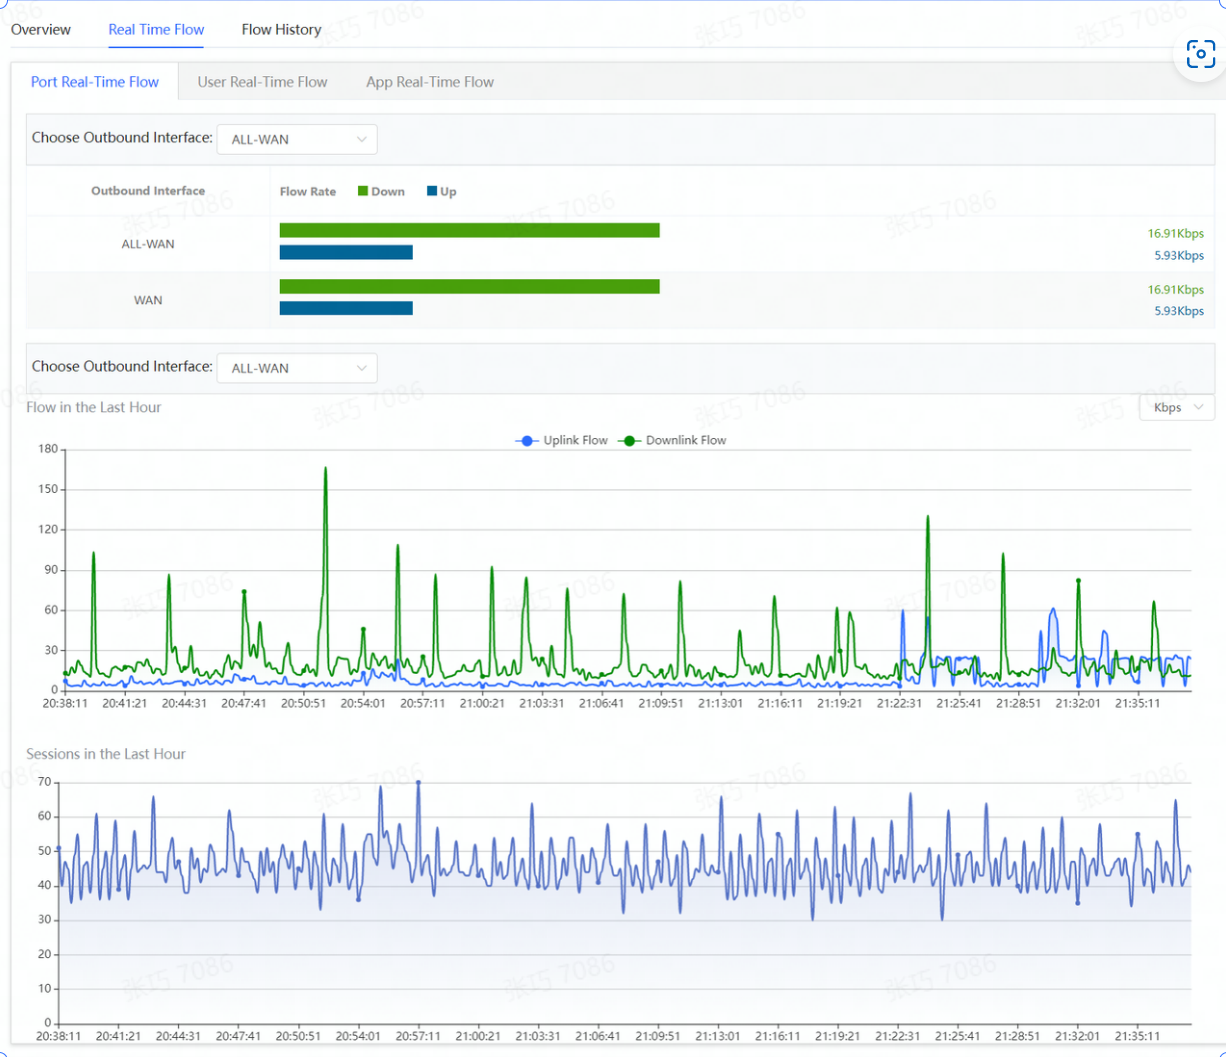Open App Real-Time Flow tab
Image resolution: width=1226 pixels, height=1057 pixels.
pos(430,82)
